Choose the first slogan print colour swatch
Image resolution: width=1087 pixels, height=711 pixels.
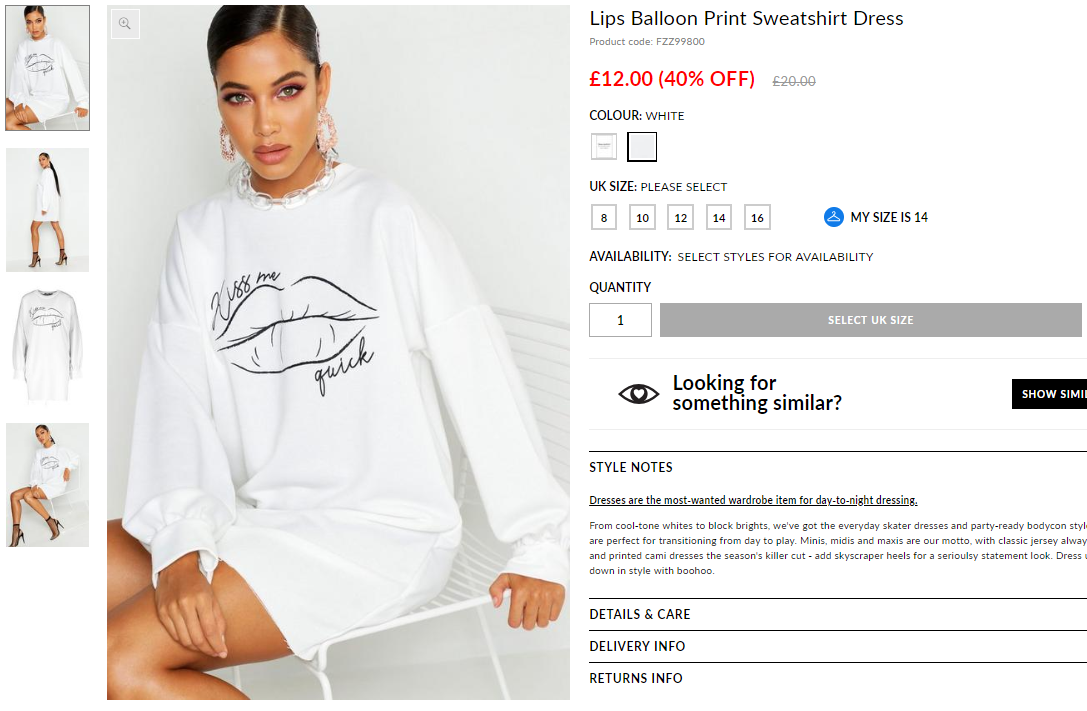(604, 147)
